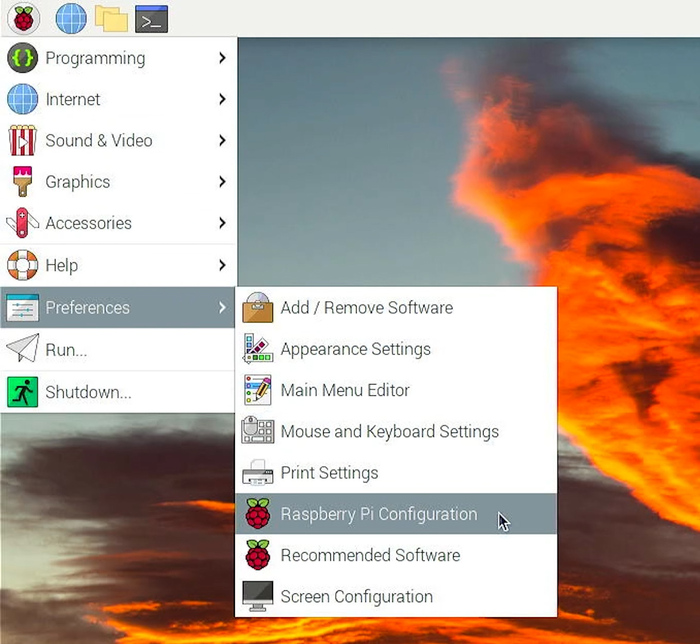Open Print Settings

396,473
